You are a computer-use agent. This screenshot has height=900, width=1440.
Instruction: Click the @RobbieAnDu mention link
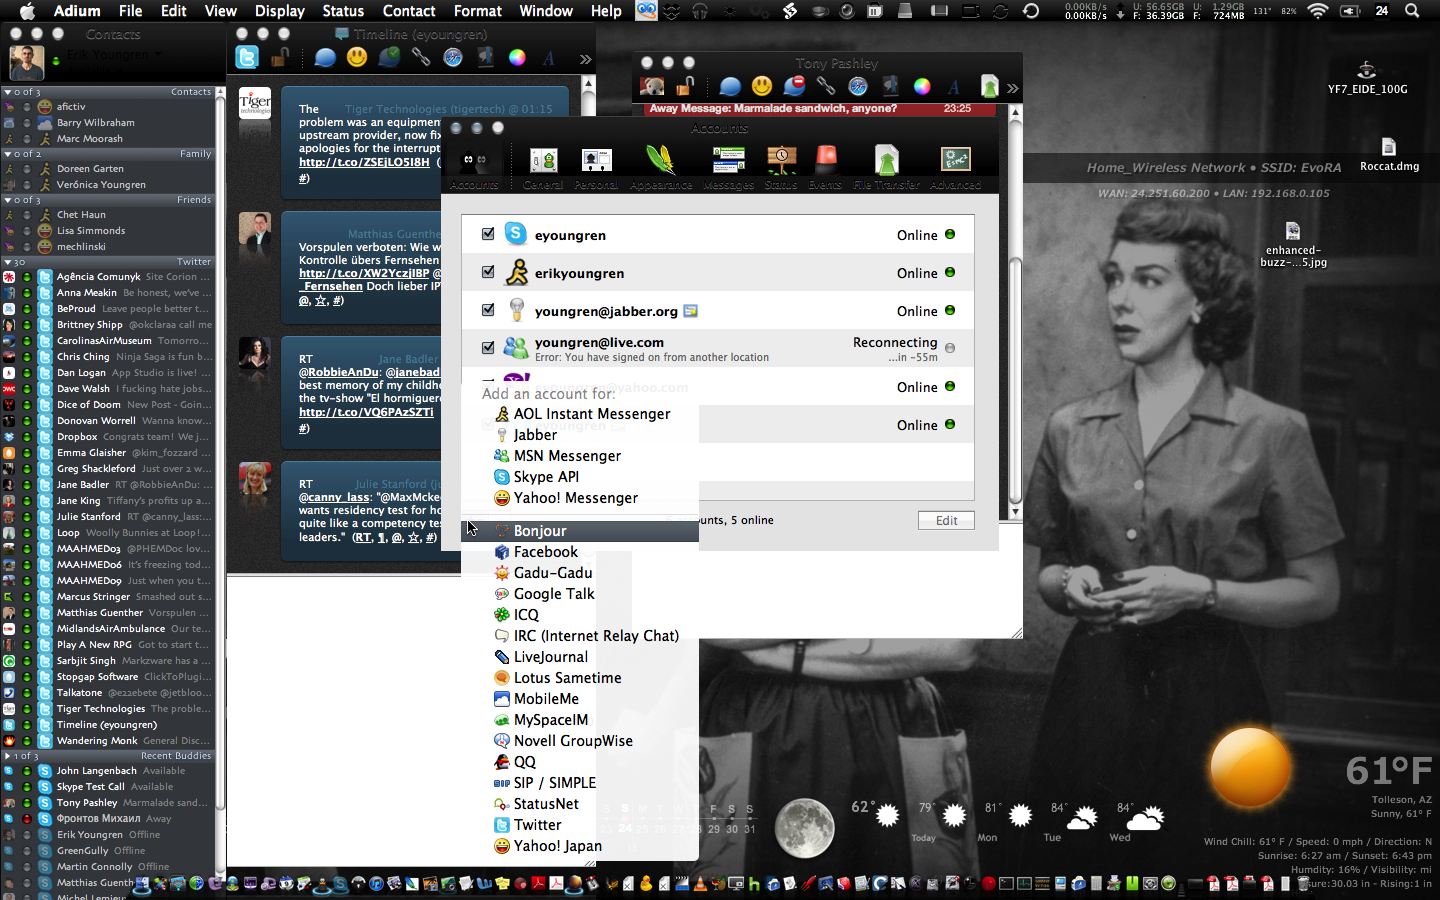point(340,372)
